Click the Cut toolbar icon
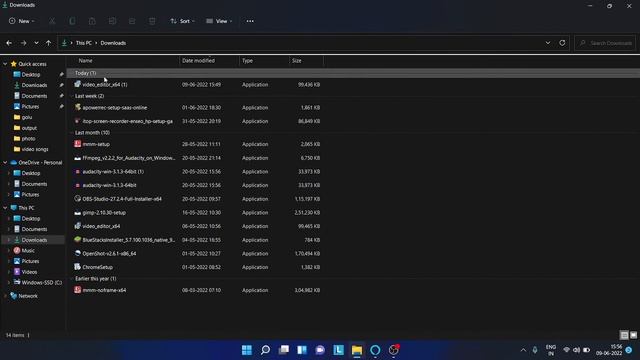The height and width of the screenshot is (360, 640). pos(52,21)
